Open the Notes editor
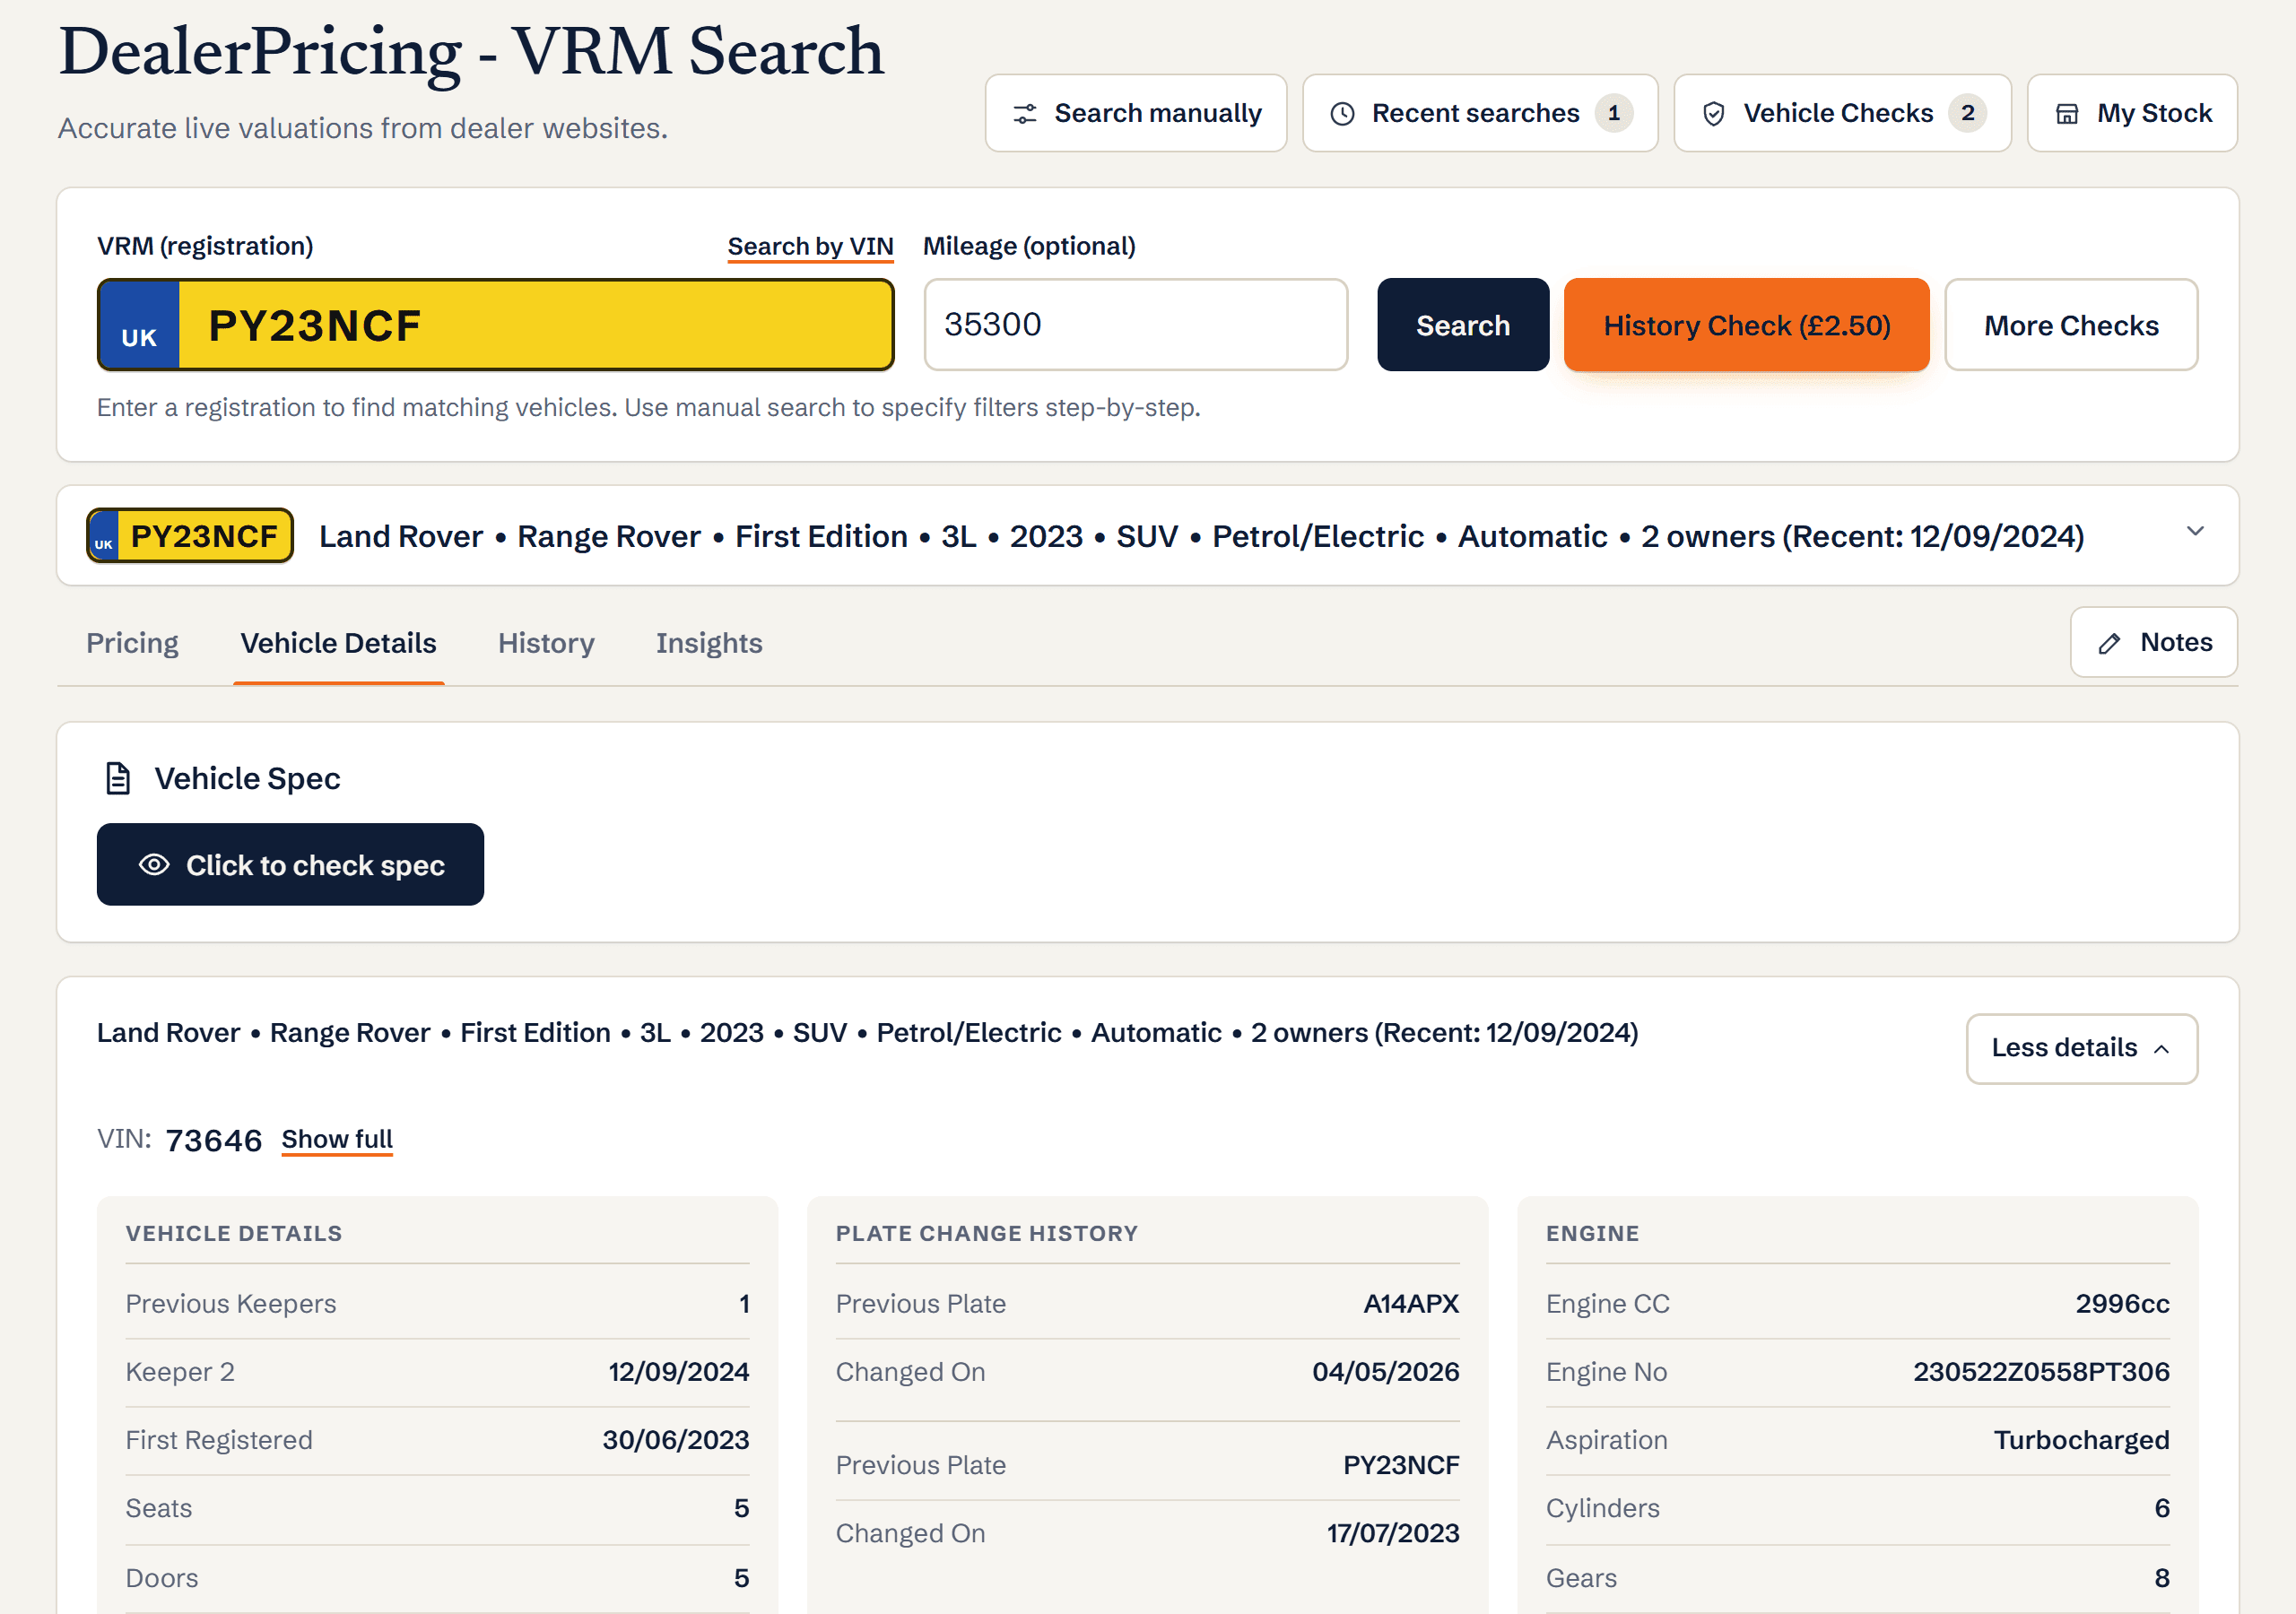This screenshot has height=1614, width=2296. 2153,642
